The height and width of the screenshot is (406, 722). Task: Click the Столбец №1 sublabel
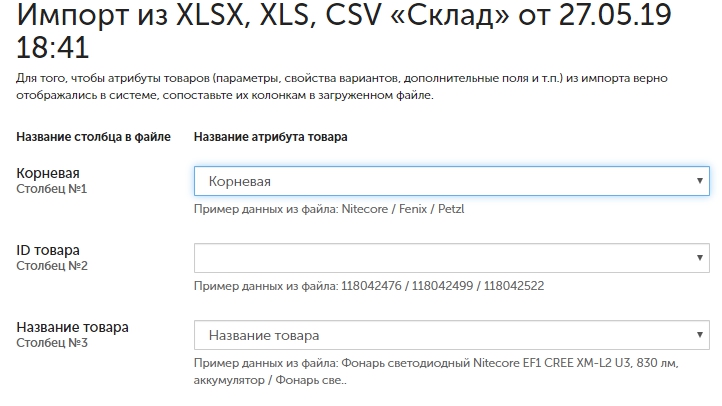pos(52,189)
